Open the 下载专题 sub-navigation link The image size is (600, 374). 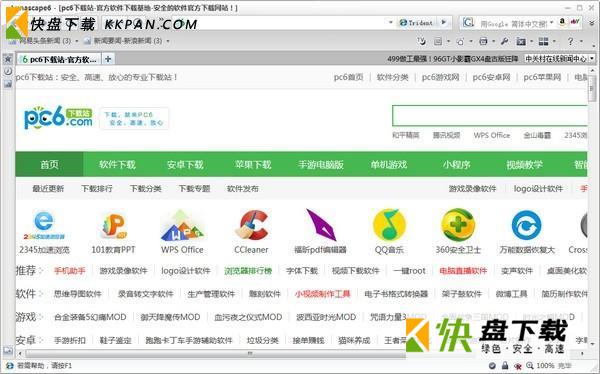tap(194, 188)
